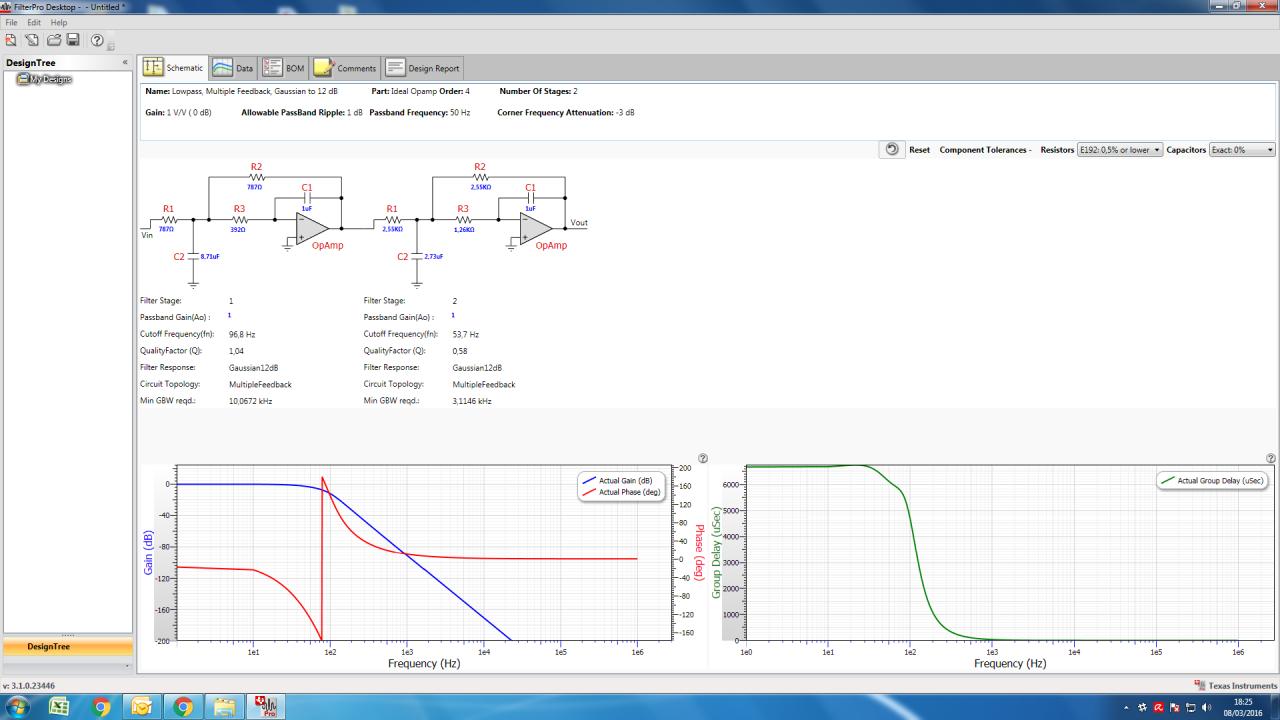The image size is (1280, 720).
Task: Select My Designs in the design tree
Action: tap(49, 79)
